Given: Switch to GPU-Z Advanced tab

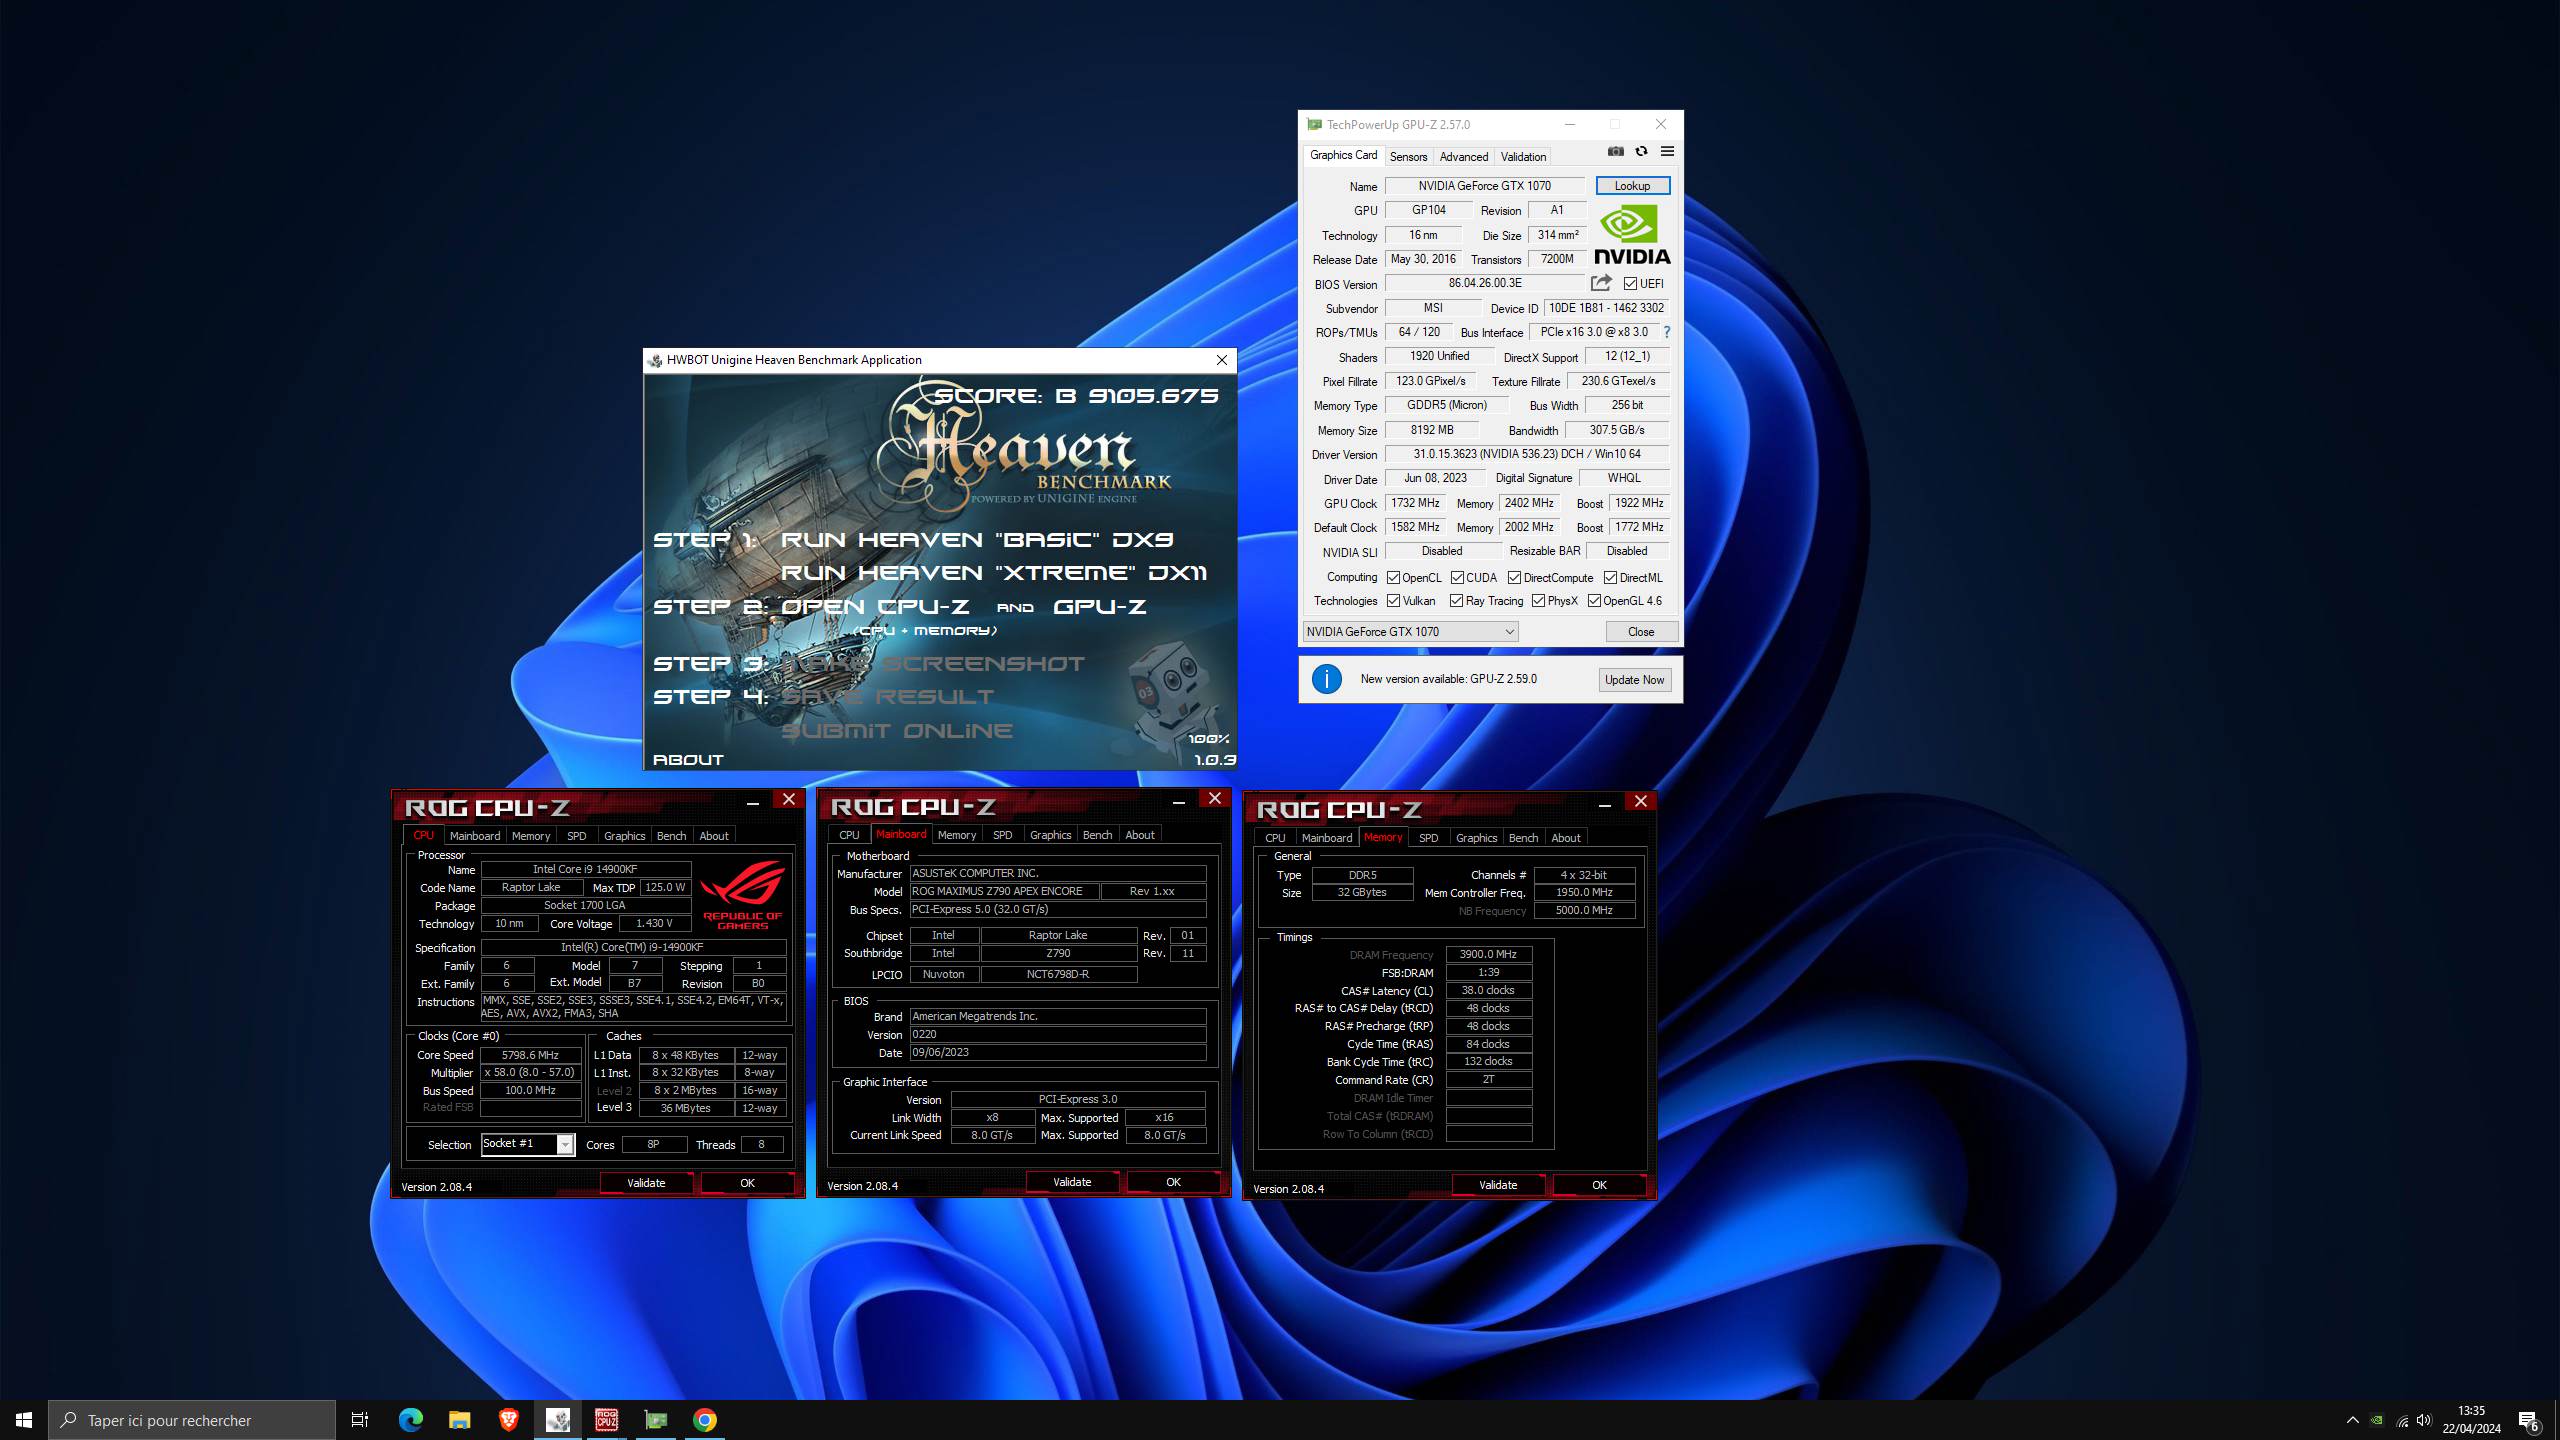Looking at the screenshot, I should 1464,157.
